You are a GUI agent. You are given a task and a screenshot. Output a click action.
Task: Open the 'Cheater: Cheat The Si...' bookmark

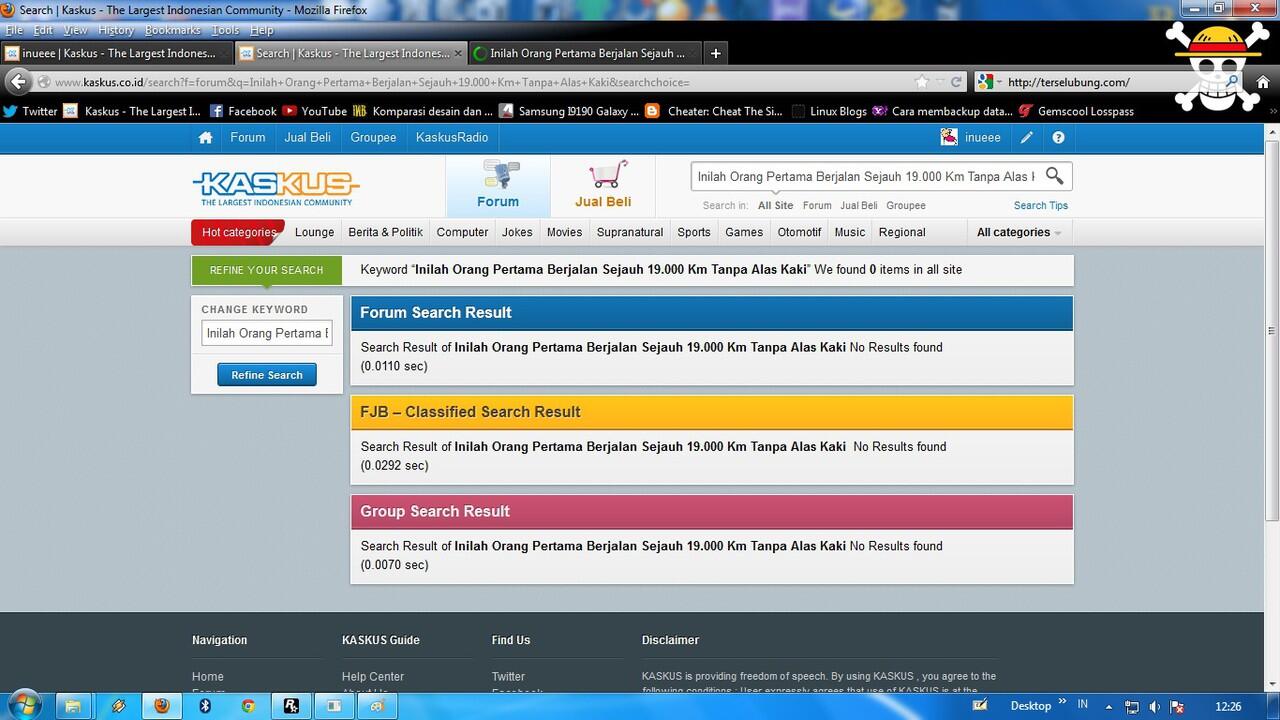point(714,111)
